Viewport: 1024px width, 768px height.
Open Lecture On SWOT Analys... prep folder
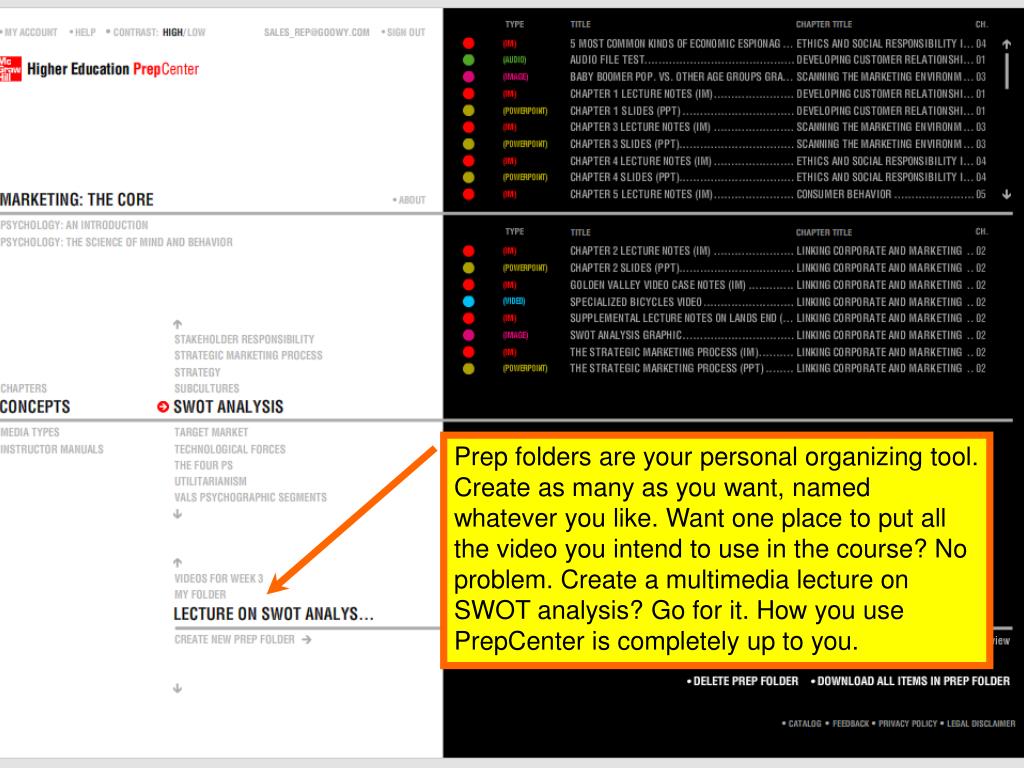tap(274, 614)
